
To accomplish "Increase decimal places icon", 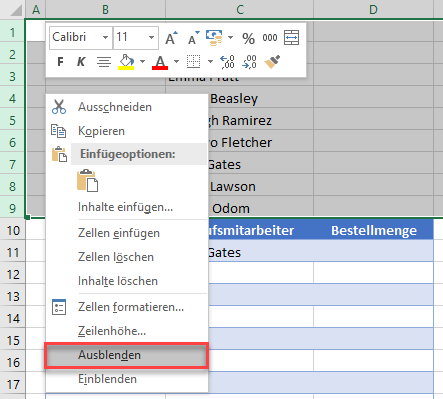I will (227, 62).
